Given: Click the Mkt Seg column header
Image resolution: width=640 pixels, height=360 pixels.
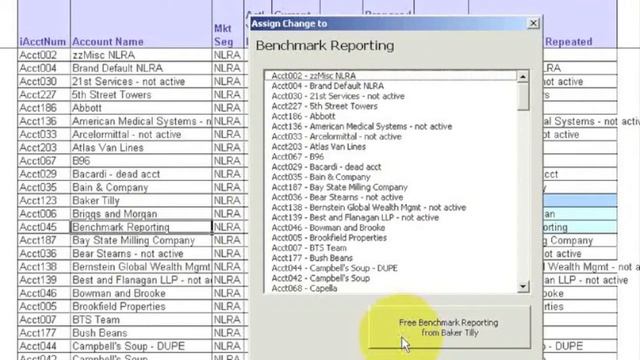Looking at the screenshot, I should pyautogui.click(x=223, y=35).
